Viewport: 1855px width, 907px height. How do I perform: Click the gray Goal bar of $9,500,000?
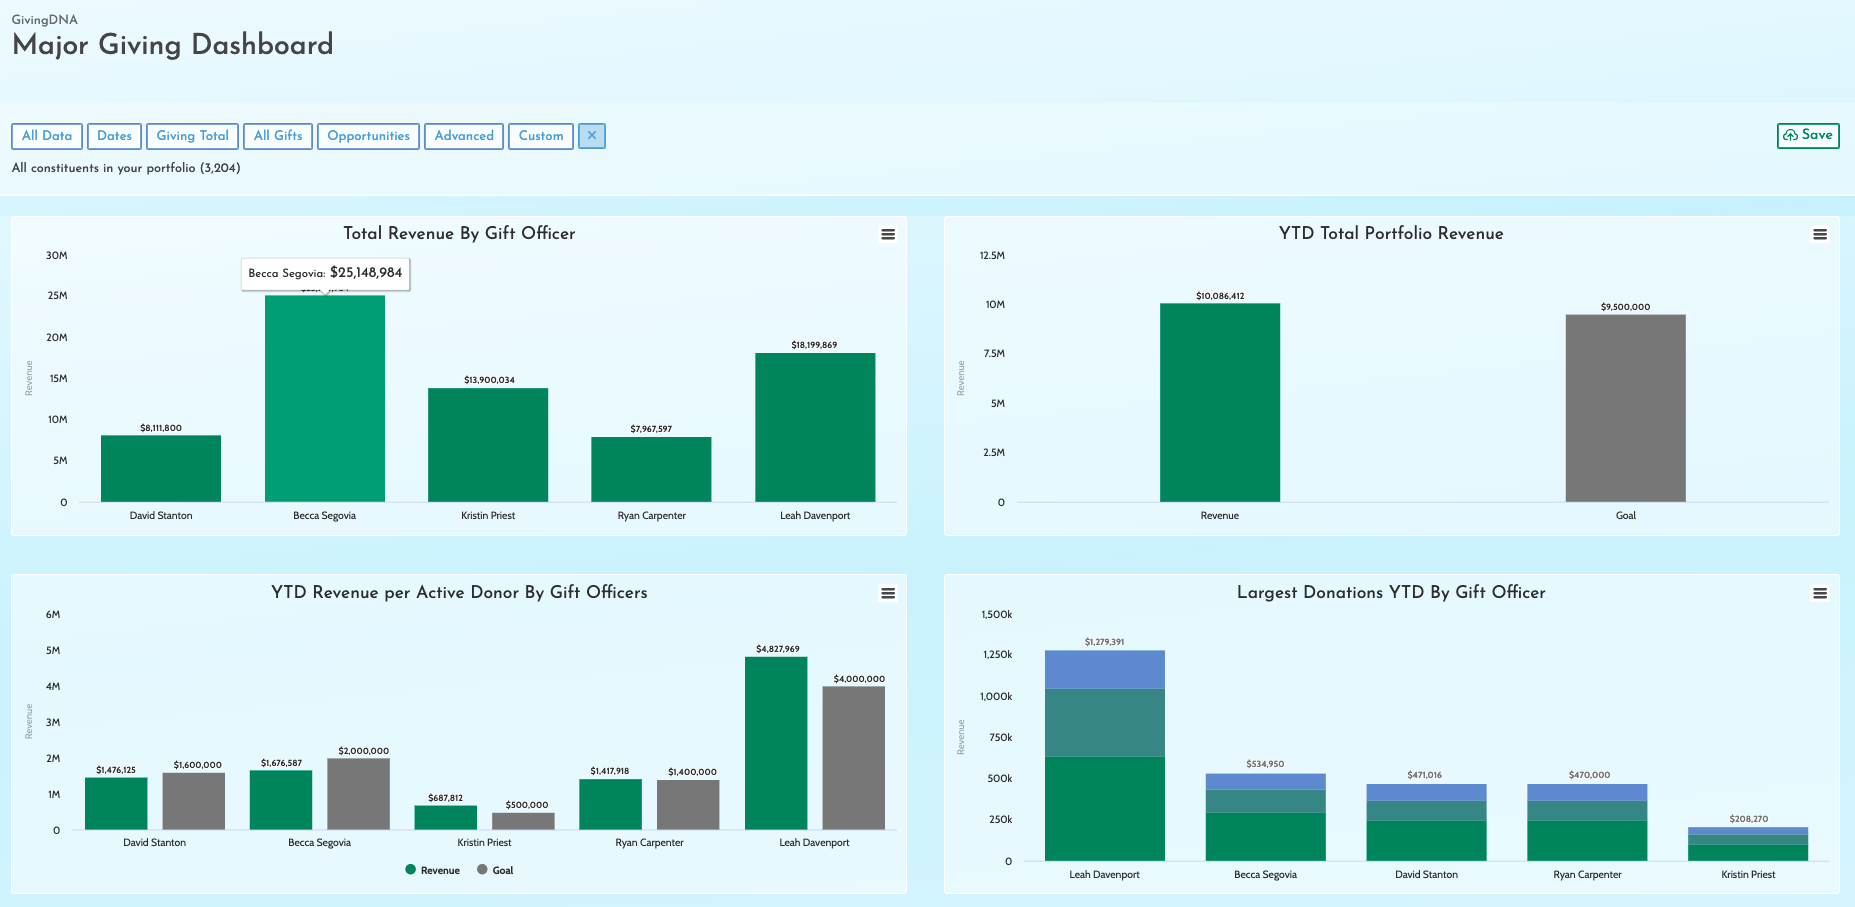[1625, 408]
